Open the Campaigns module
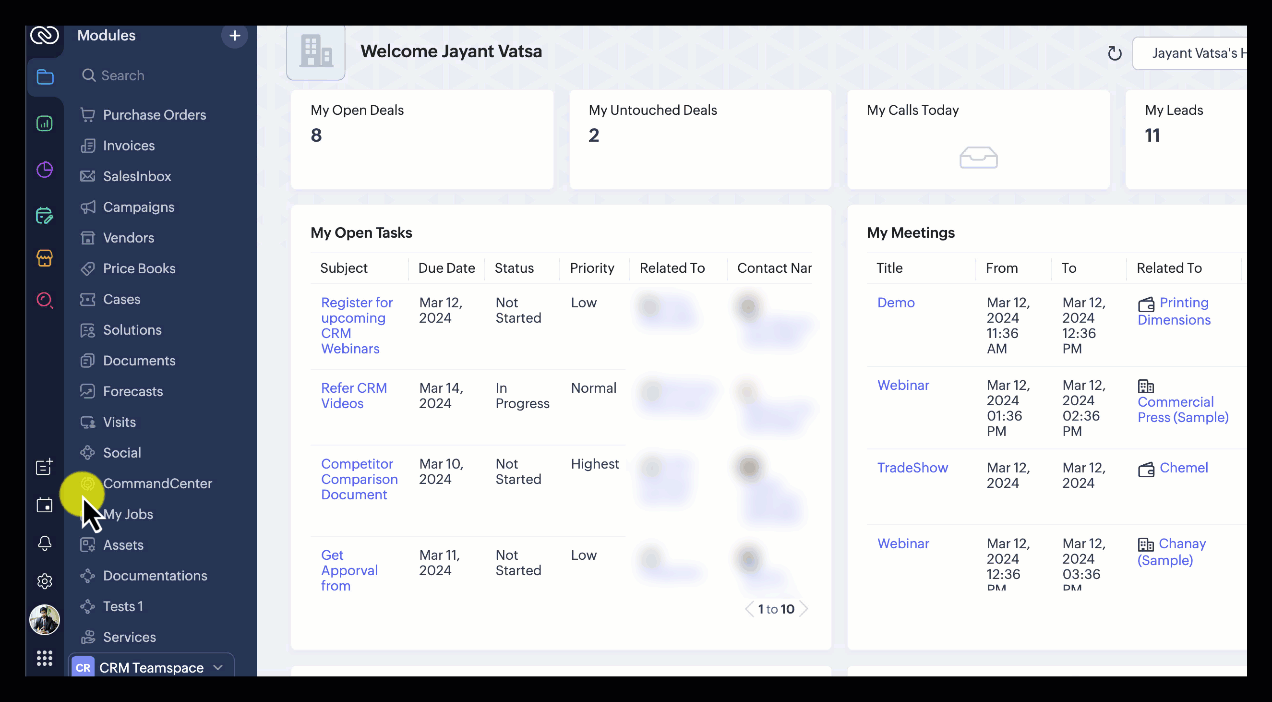Screen dimensions: 1272x702 [x=138, y=207]
